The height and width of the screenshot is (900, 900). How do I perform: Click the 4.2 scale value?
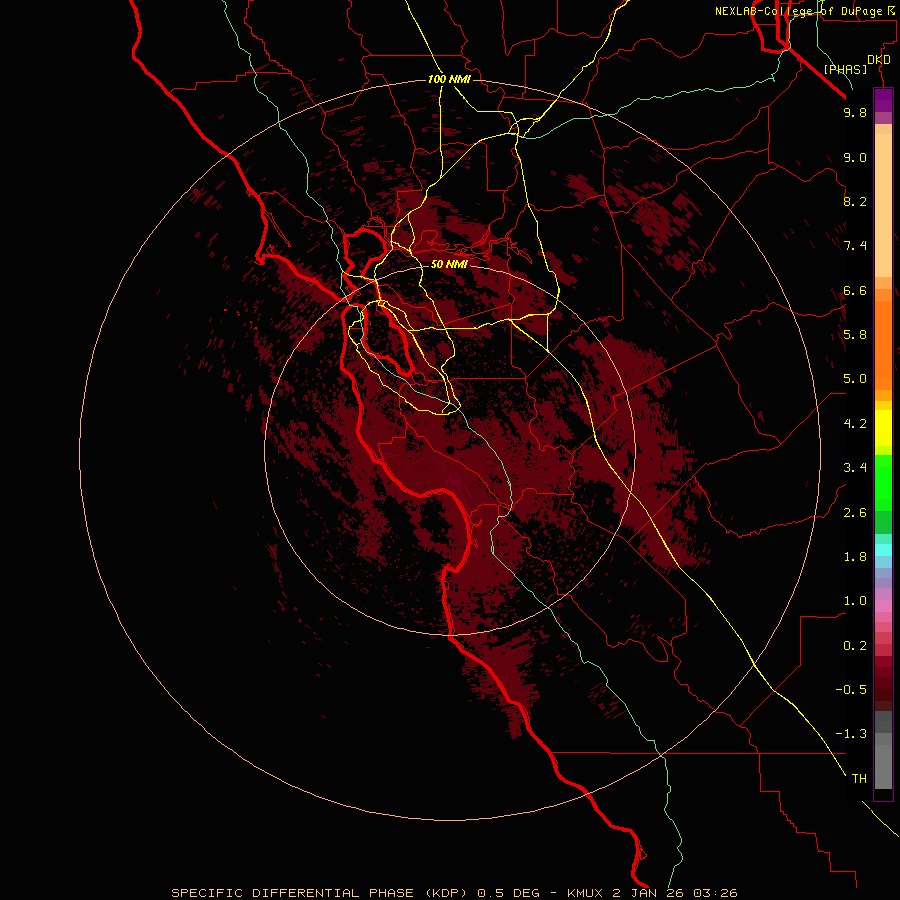855,424
